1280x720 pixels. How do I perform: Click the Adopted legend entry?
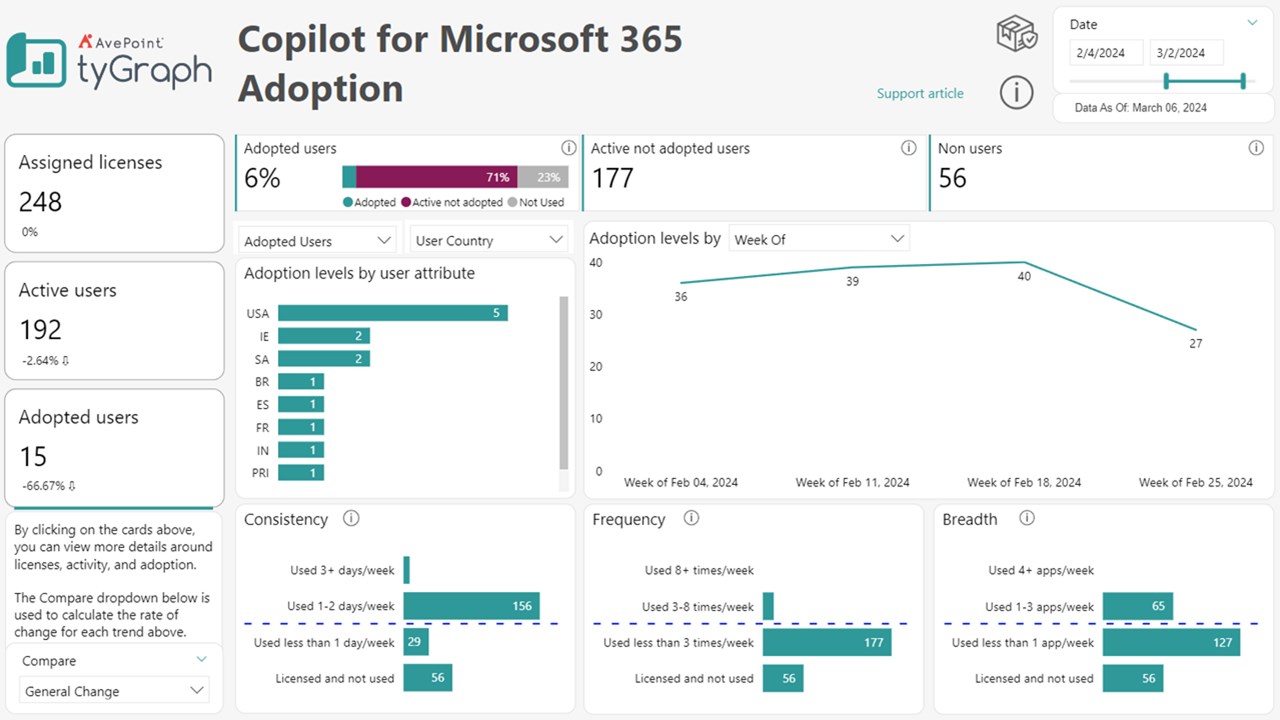tap(370, 202)
